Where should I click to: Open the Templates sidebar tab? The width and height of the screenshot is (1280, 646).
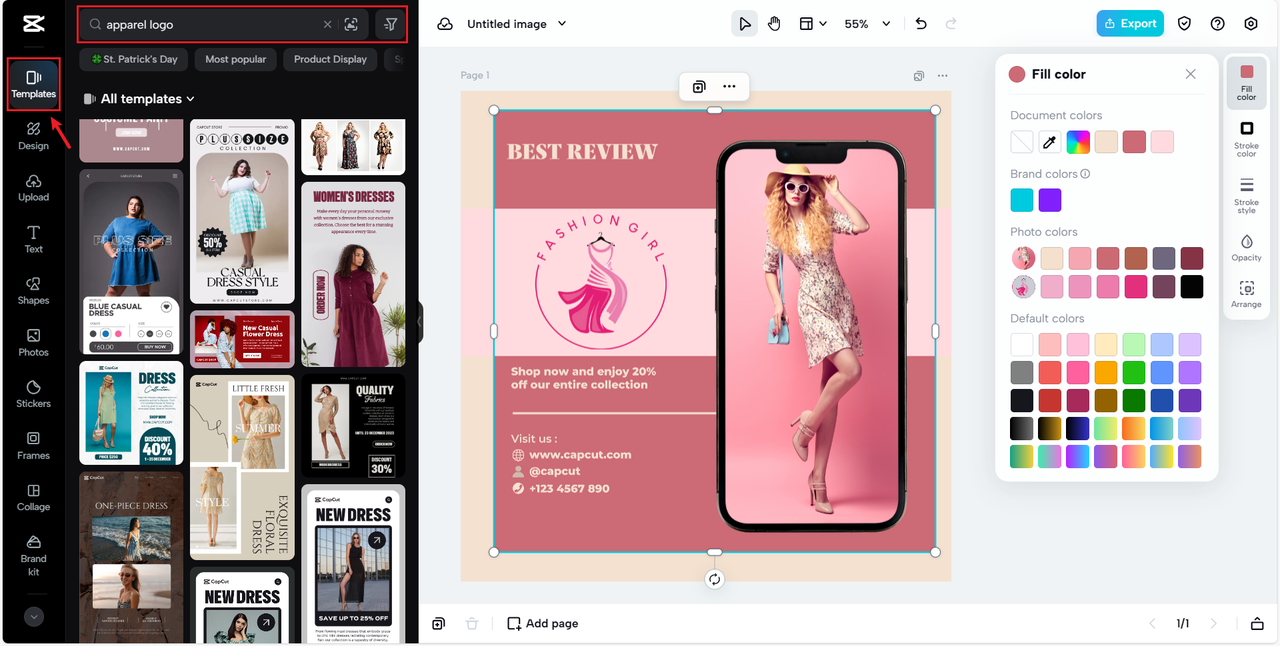(x=33, y=84)
